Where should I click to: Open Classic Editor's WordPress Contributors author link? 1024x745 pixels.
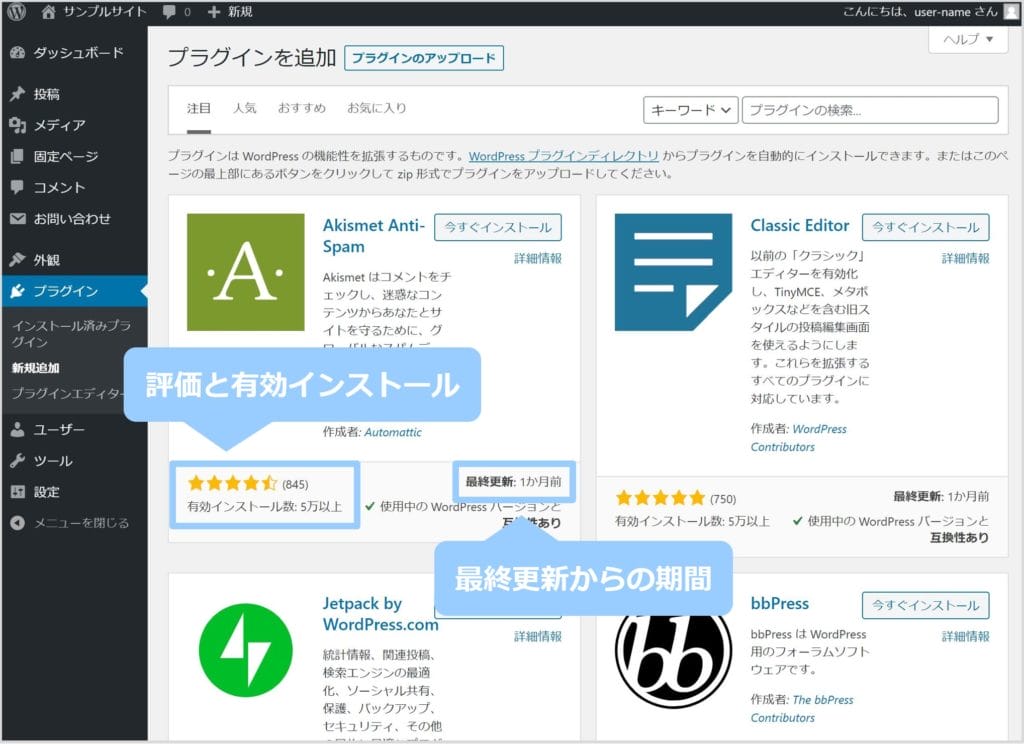(x=799, y=438)
